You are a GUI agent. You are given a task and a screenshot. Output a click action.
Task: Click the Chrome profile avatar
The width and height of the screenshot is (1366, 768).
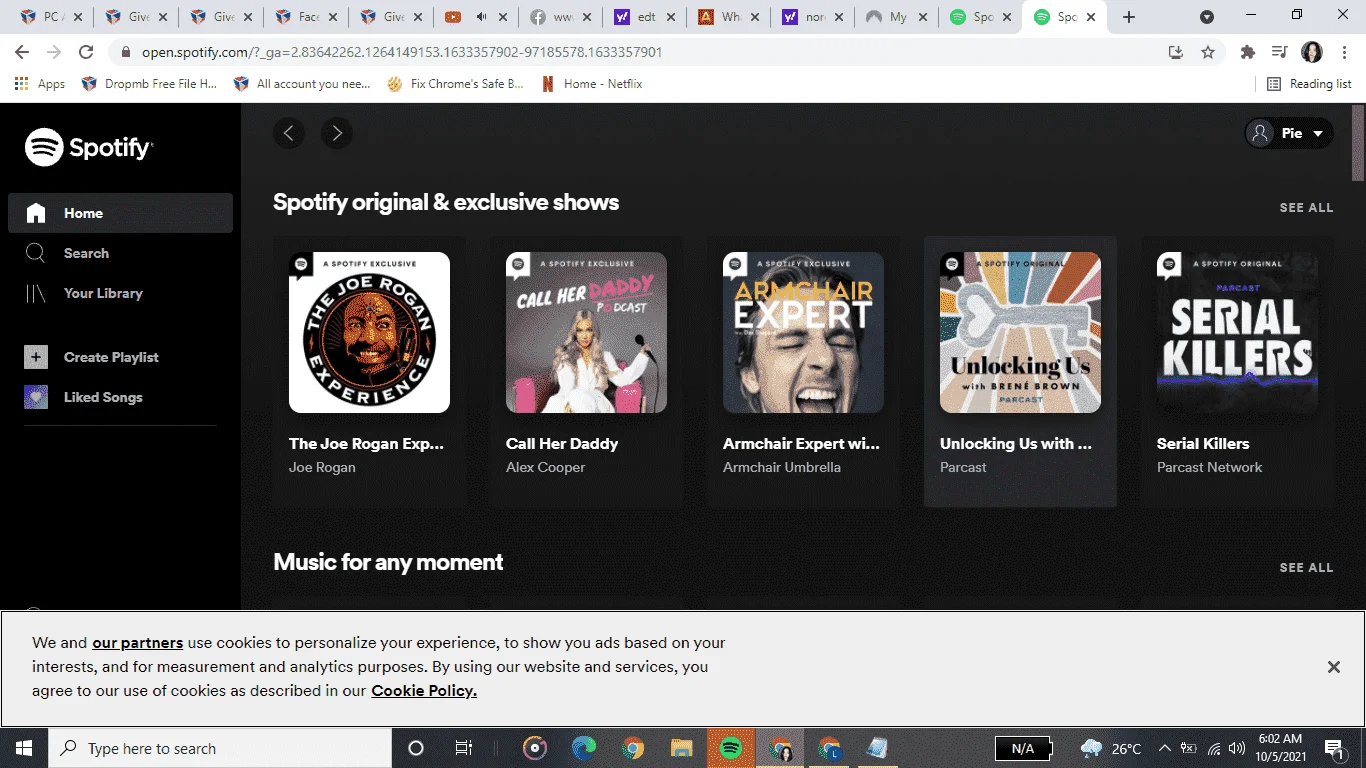(1311, 52)
